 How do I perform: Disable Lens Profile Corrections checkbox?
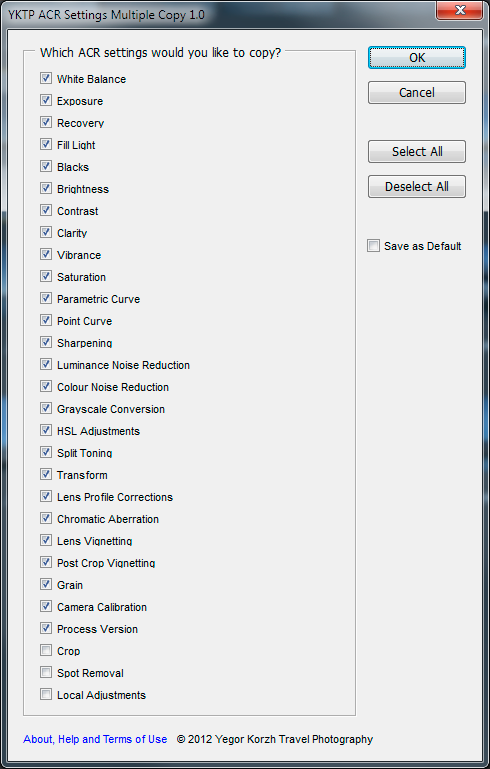pos(46,496)
